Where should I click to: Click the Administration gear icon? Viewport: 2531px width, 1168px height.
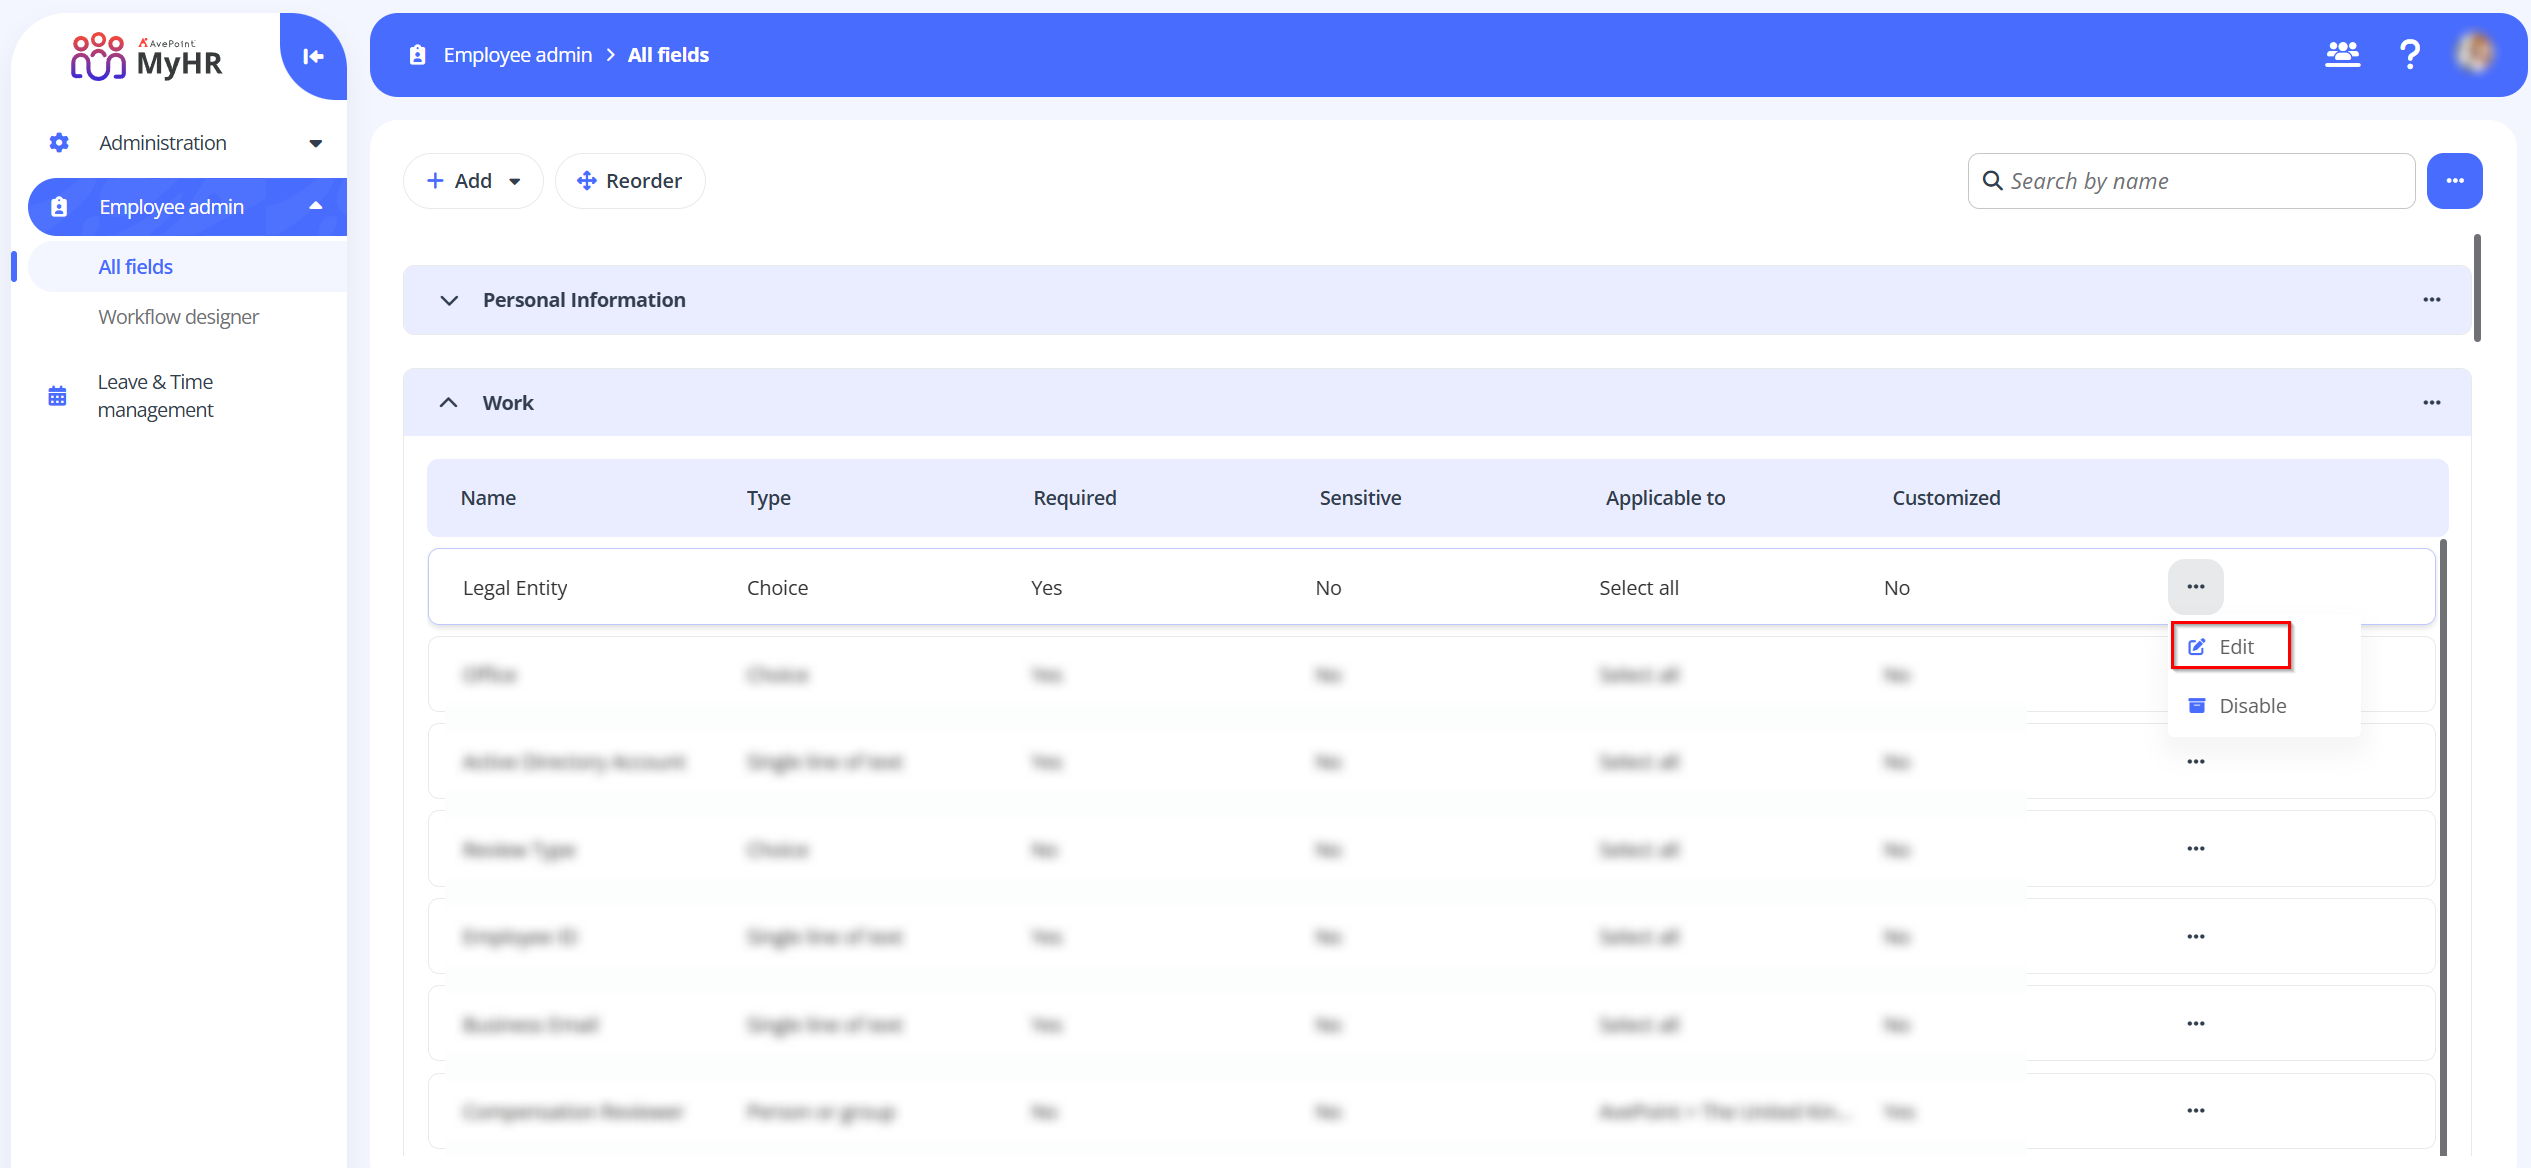tap(59, 143)
